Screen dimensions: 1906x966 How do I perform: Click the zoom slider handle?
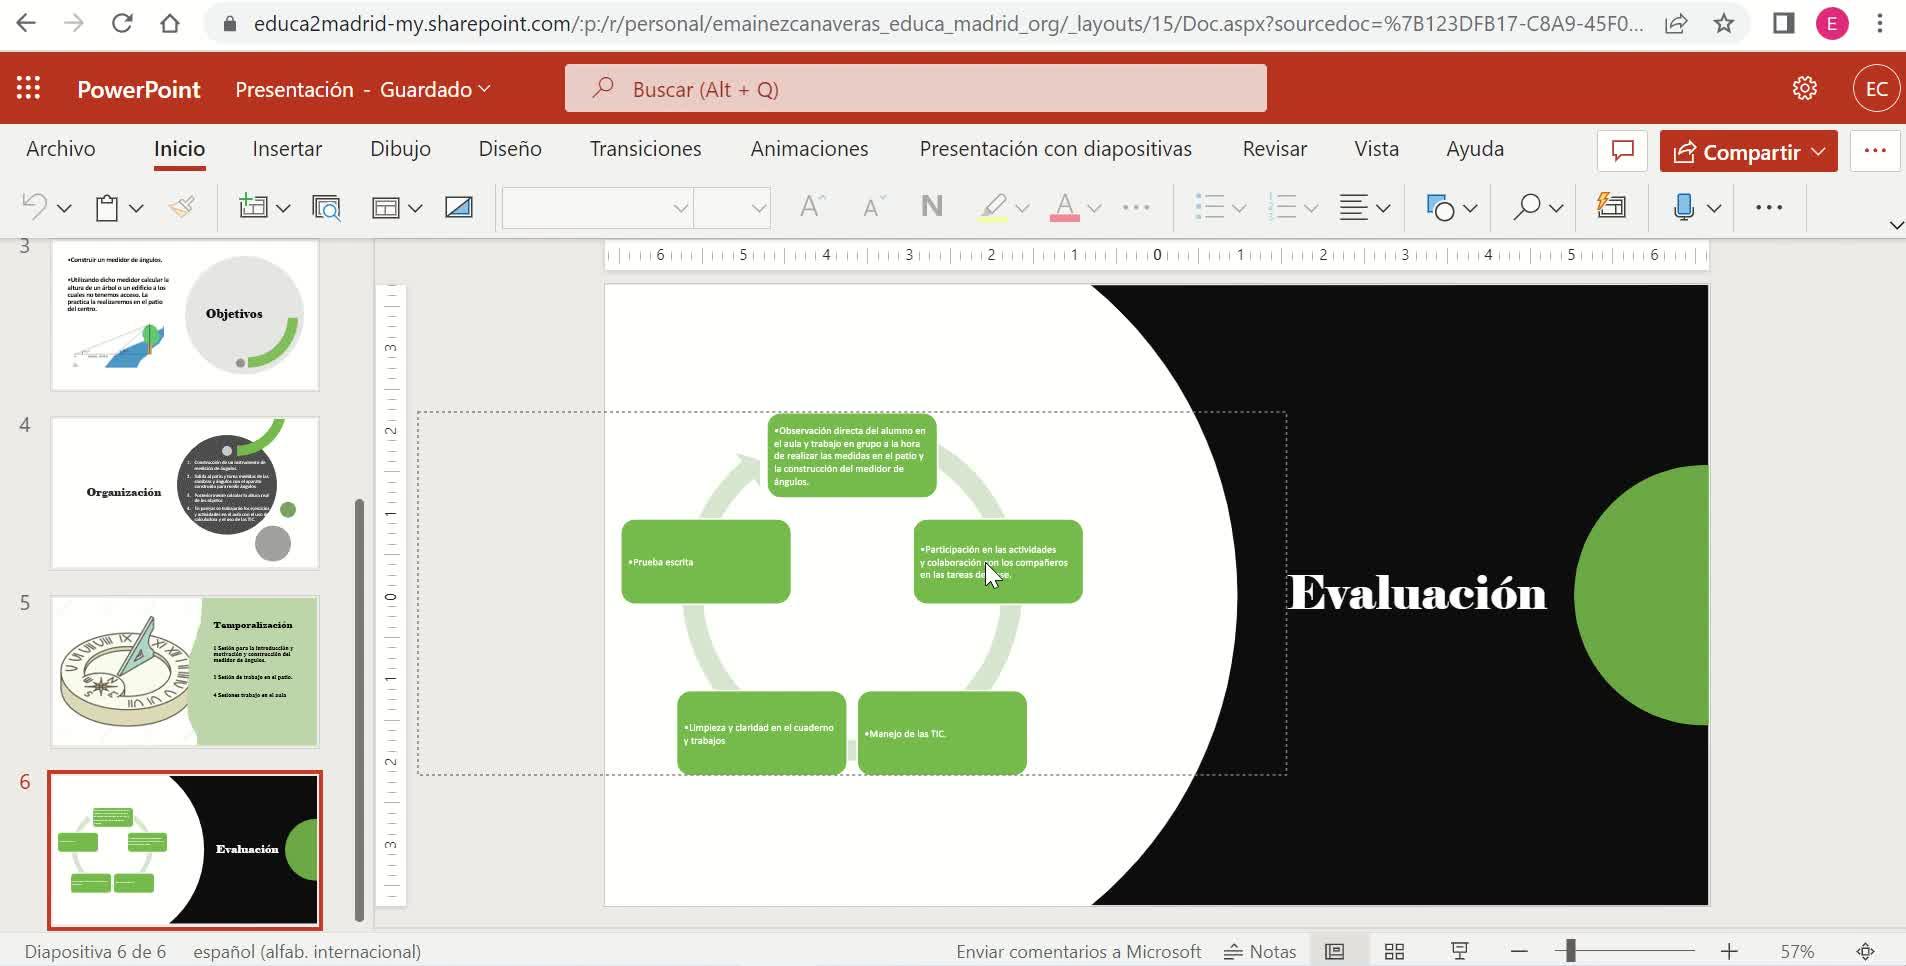(1571, 951)
